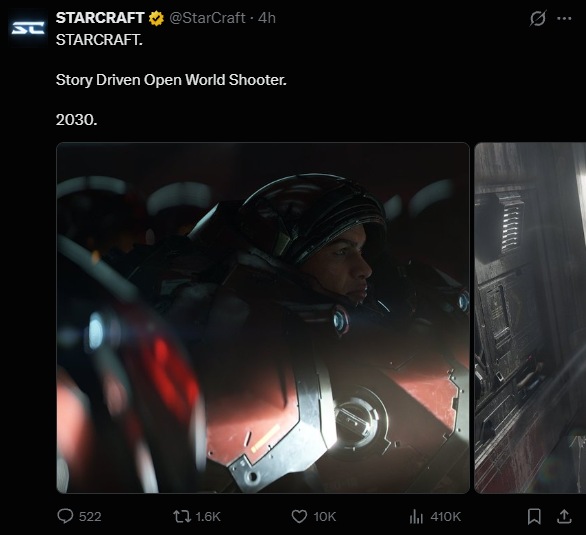Click the 522 replies count

point(90,517)
